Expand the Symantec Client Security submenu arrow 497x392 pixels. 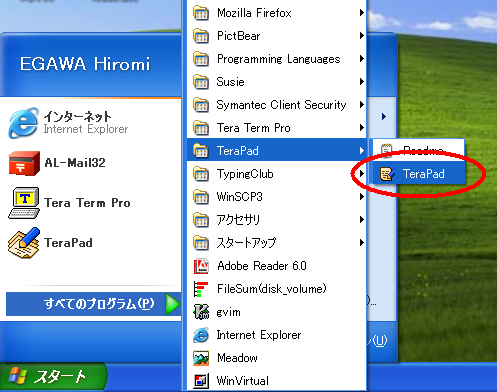point(362,105)
